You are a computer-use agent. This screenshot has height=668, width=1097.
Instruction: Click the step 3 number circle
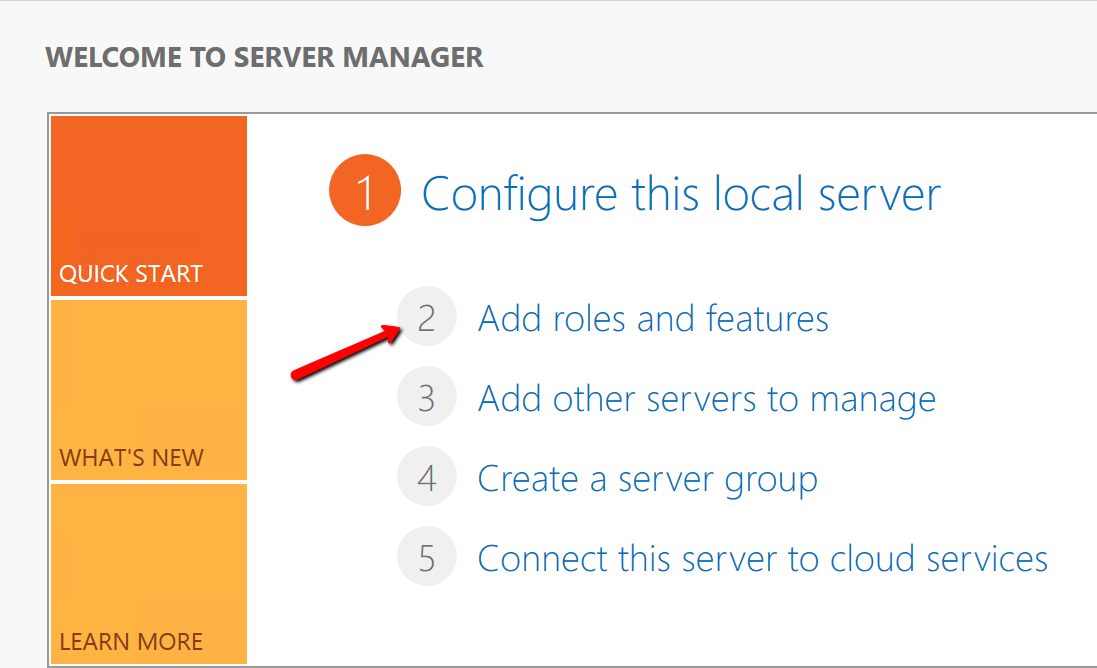(427, 397)
